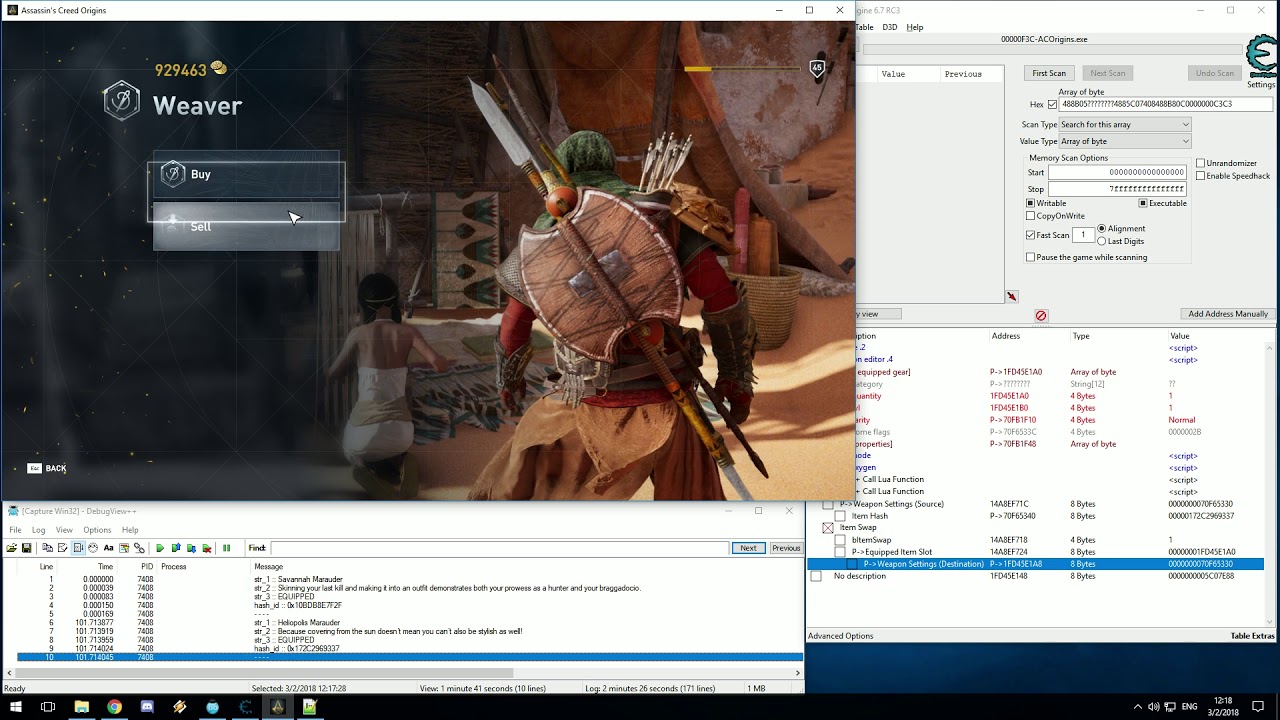Open Advanced Options in Cheat Engine

(x=840, y=636)
